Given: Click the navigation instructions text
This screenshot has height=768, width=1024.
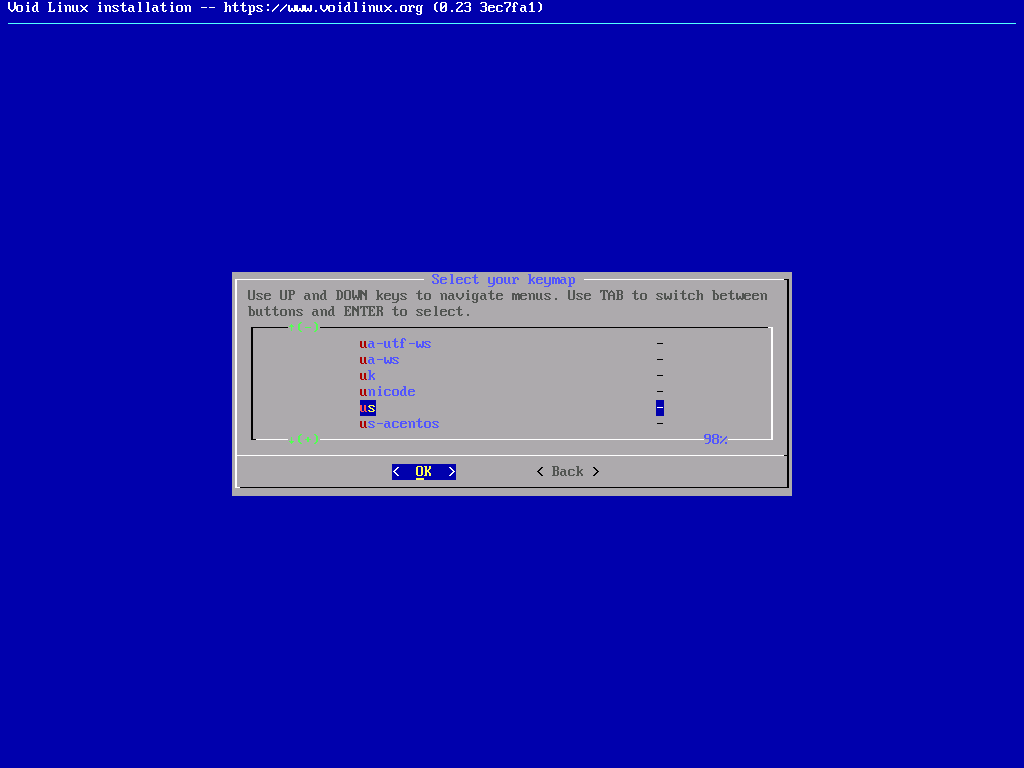Looking at the screenshot, I should [x=507, y=304].
